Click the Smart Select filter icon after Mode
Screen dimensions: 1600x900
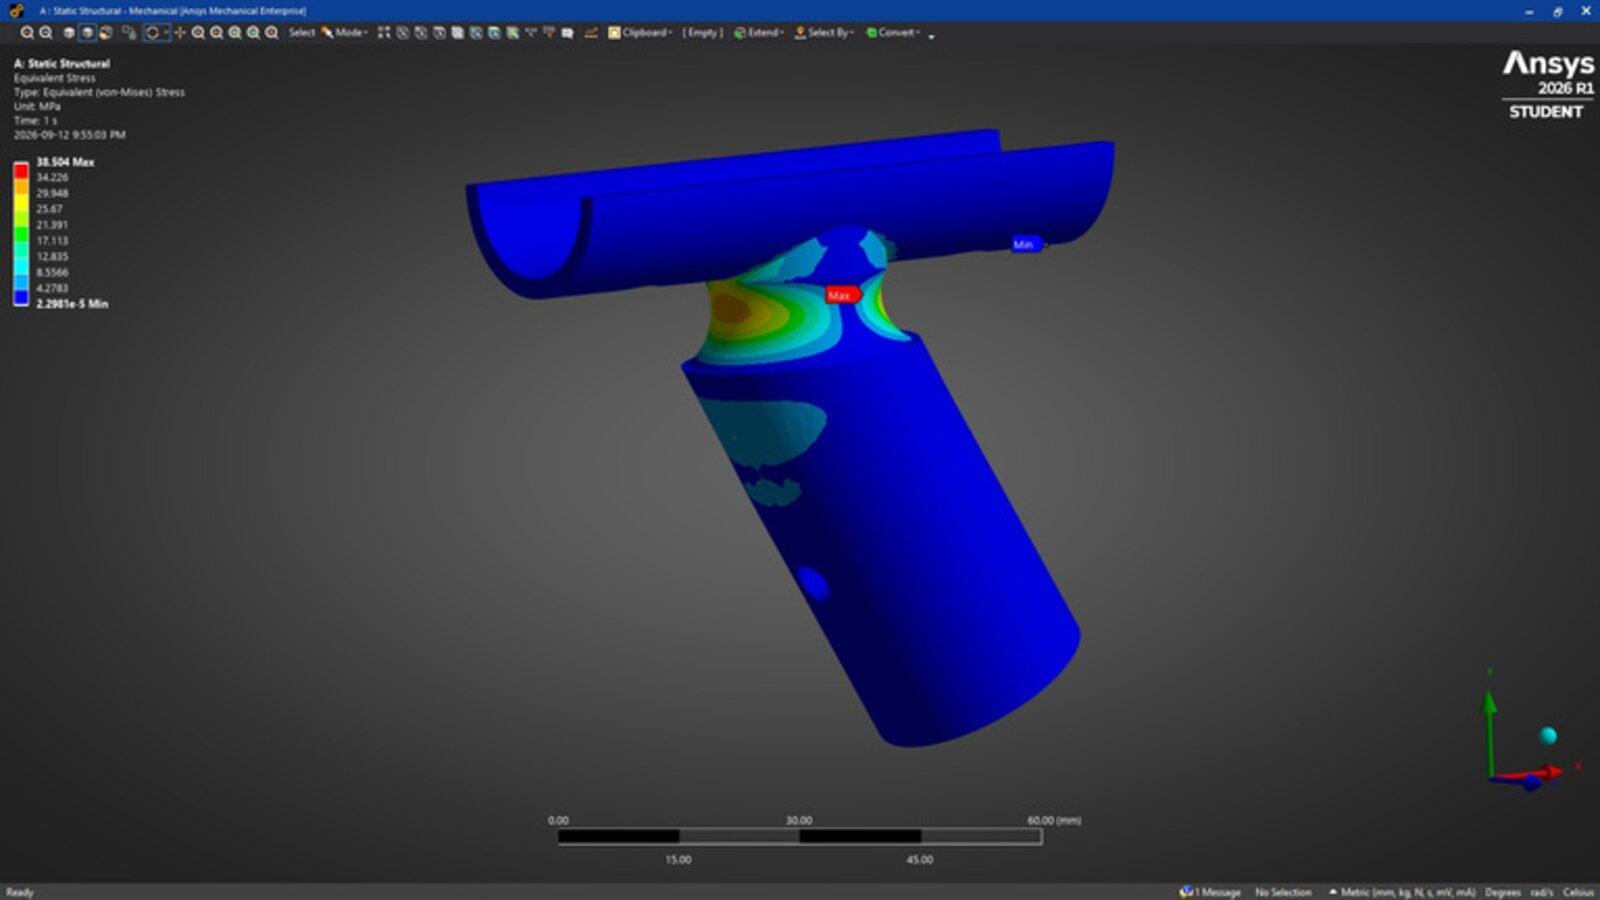[383, 33]
